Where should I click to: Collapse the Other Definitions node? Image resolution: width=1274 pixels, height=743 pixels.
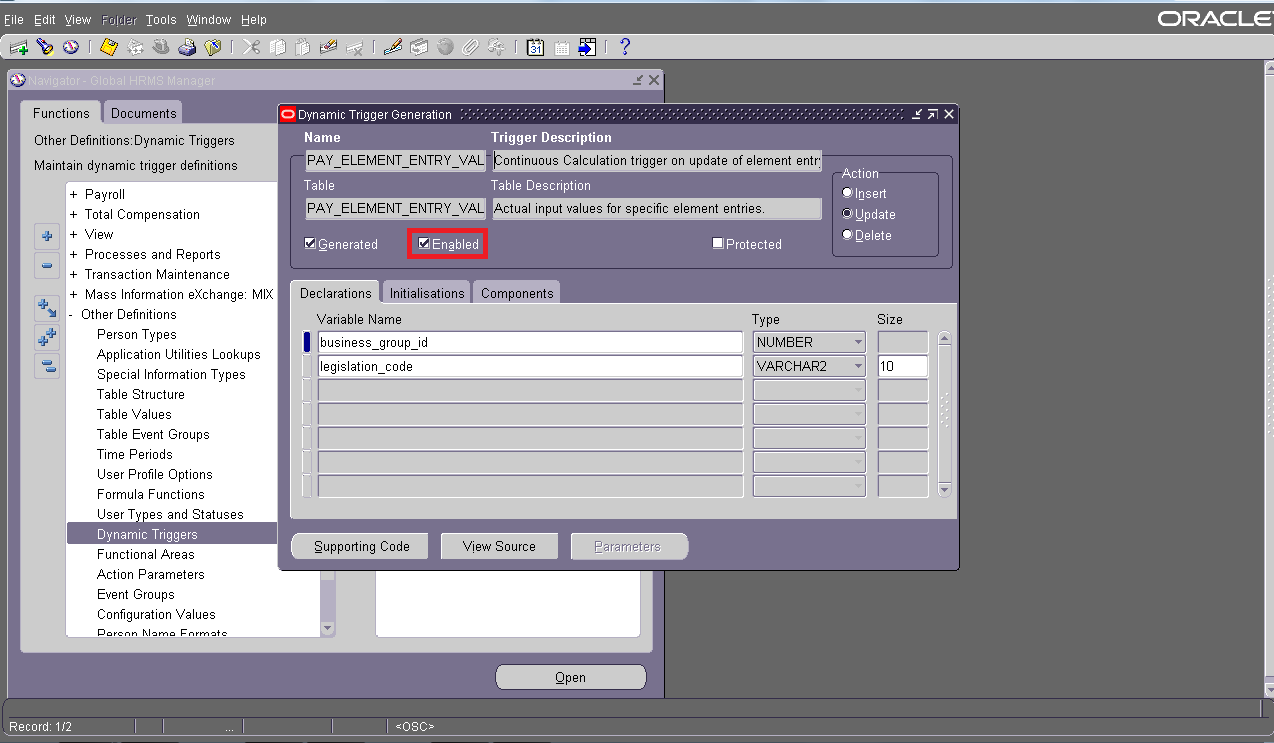pos(72,314)
